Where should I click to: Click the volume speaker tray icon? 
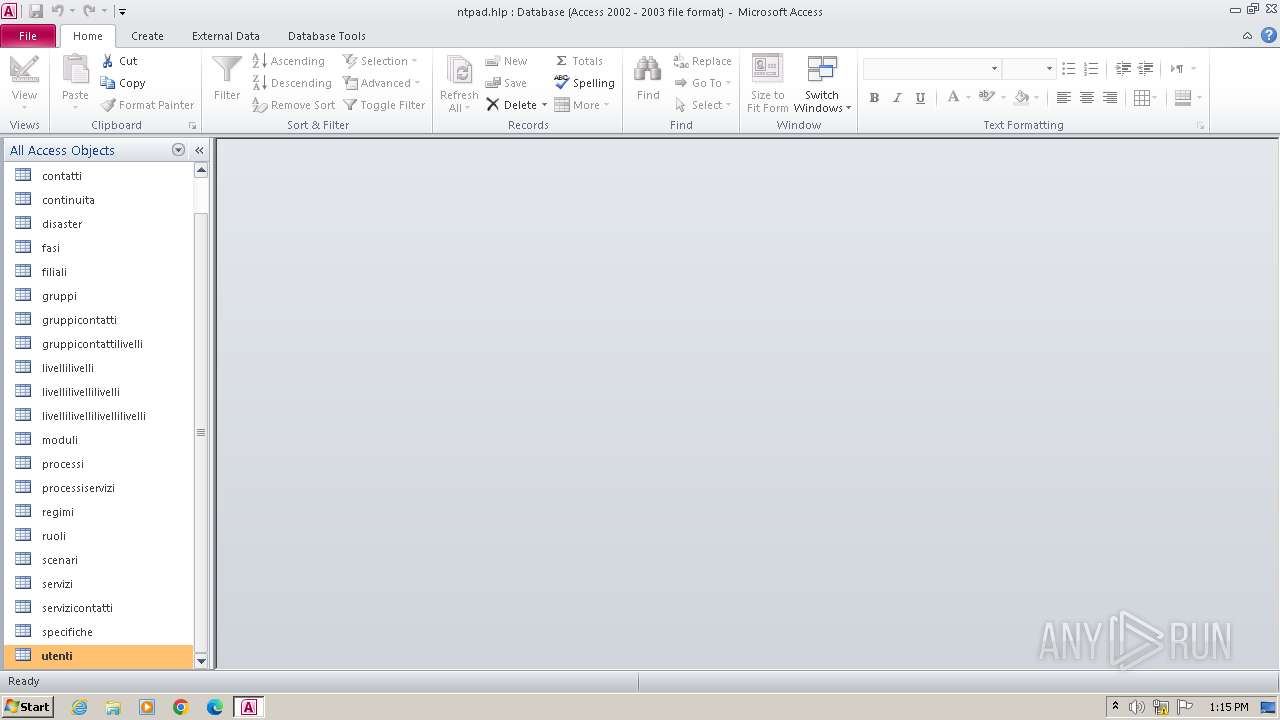(1137, 707)
